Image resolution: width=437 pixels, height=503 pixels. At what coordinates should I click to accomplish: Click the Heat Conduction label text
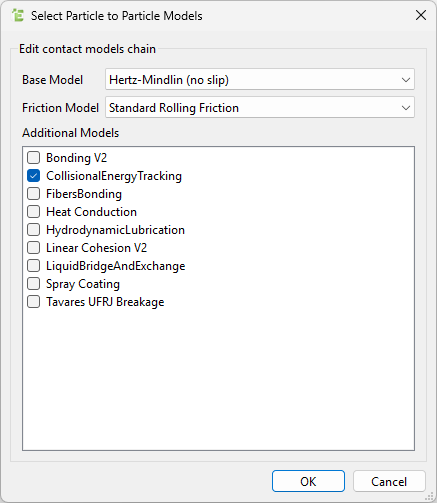91,212
